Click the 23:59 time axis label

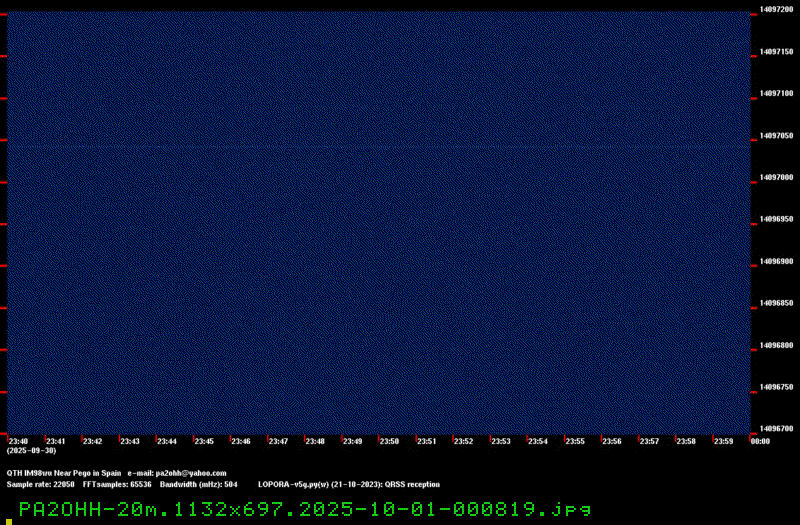[723, 441]
